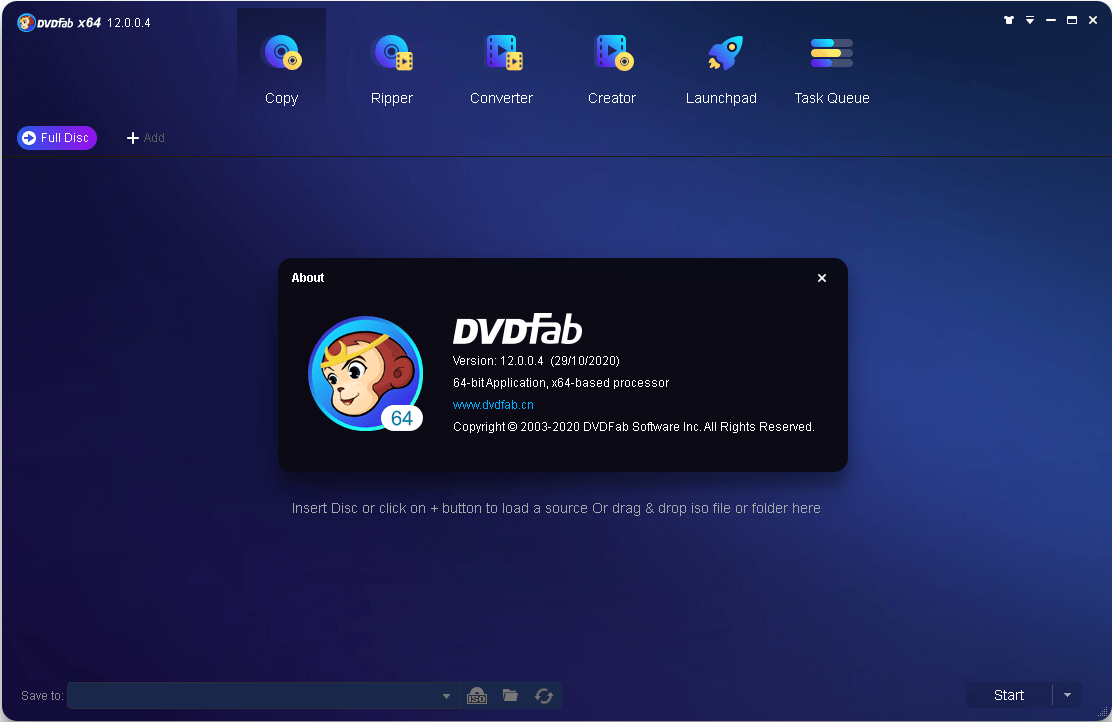Click the Insert Disc hint text
Screen dimensions: 1112x722
click(556, 508)
